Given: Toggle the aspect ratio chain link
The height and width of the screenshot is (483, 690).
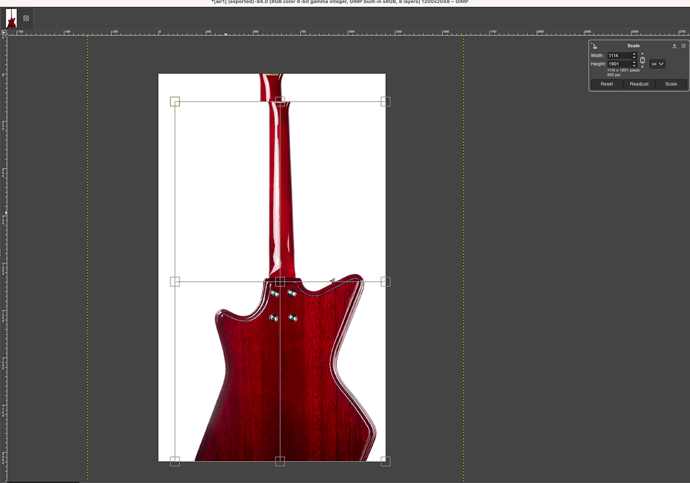Looking at the screenshot, I should tap(642, 60).
